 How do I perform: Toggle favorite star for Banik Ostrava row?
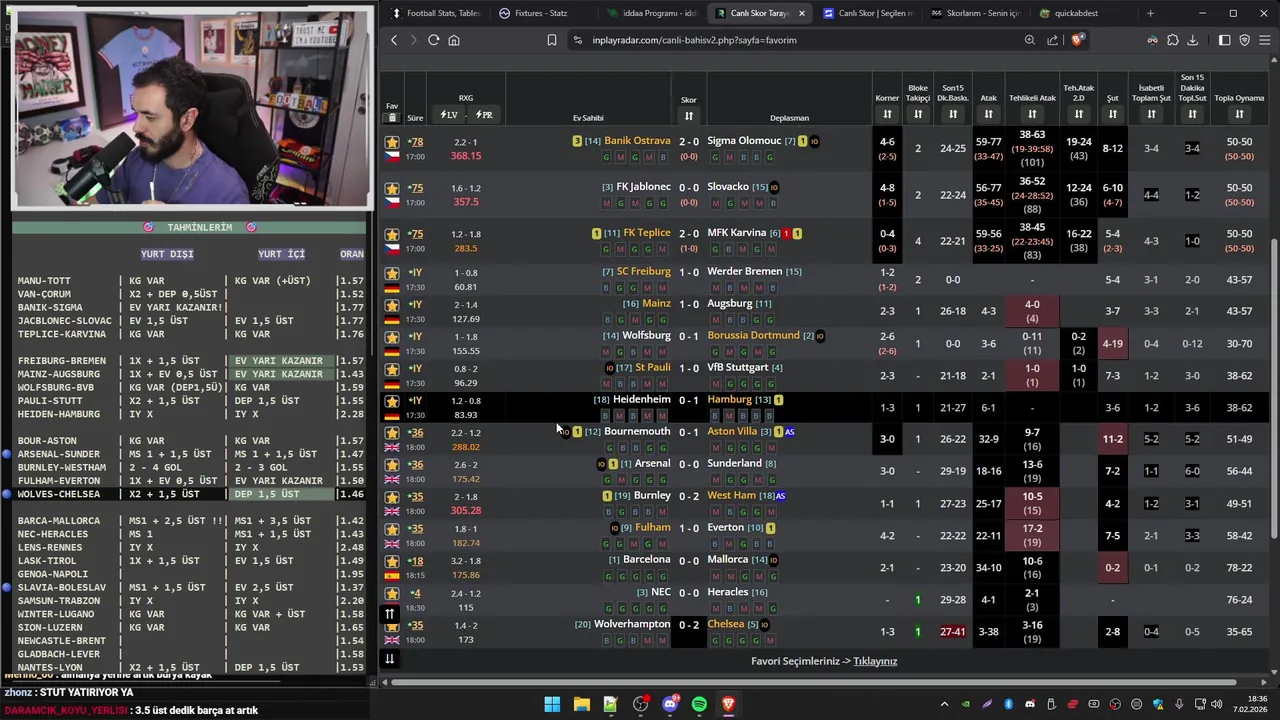click(x=392, y=143)
